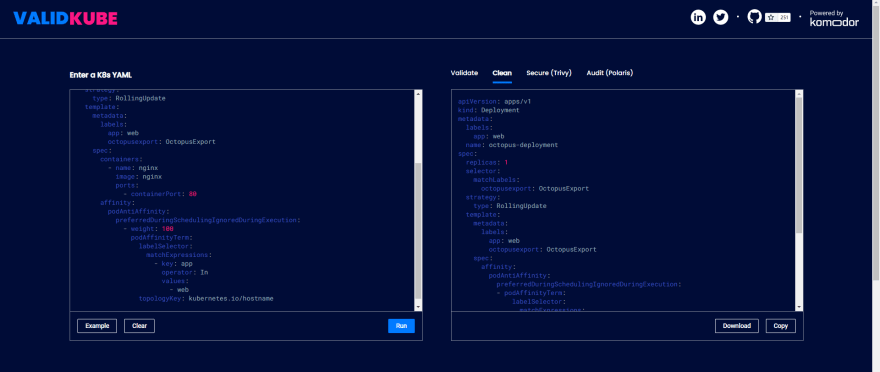Click 'containers:' line in input editor

(120, 159)
